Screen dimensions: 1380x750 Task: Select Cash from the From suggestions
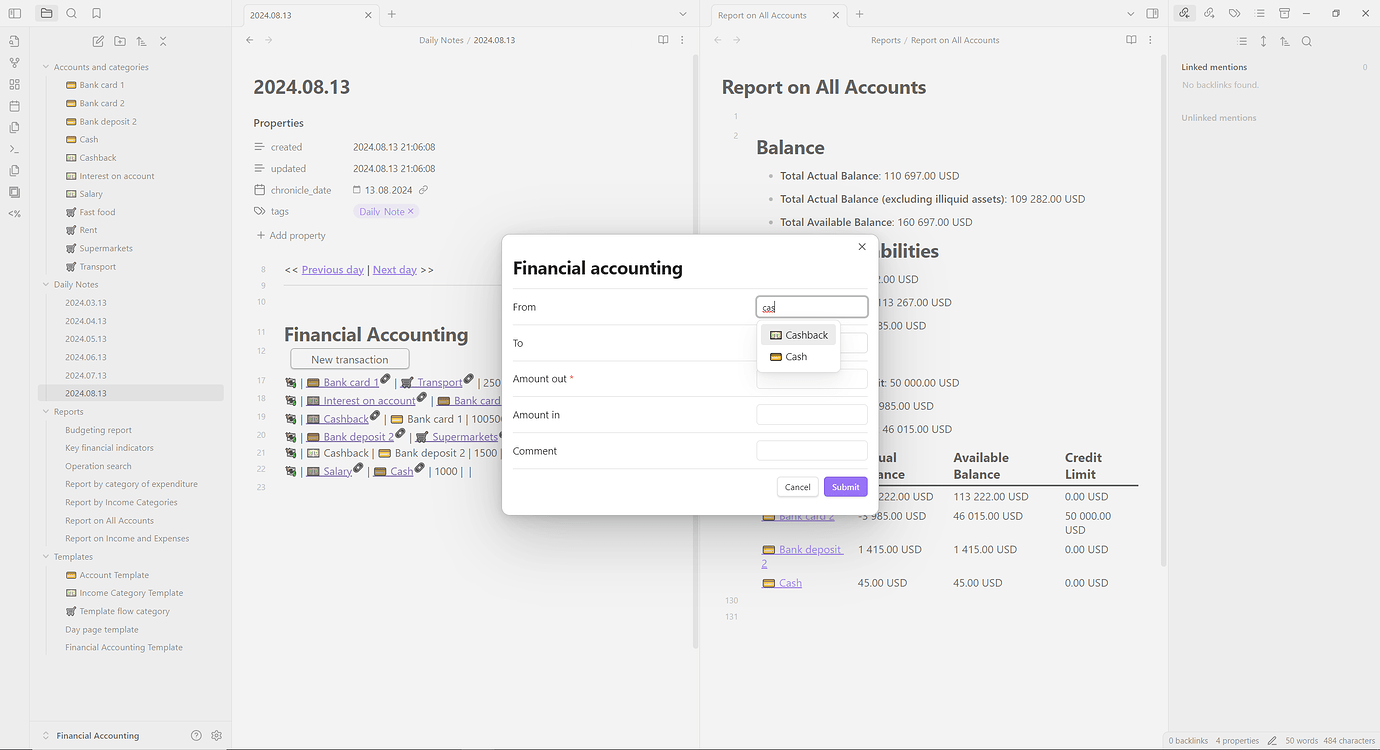pyautogui.click(x=798, y=356)
